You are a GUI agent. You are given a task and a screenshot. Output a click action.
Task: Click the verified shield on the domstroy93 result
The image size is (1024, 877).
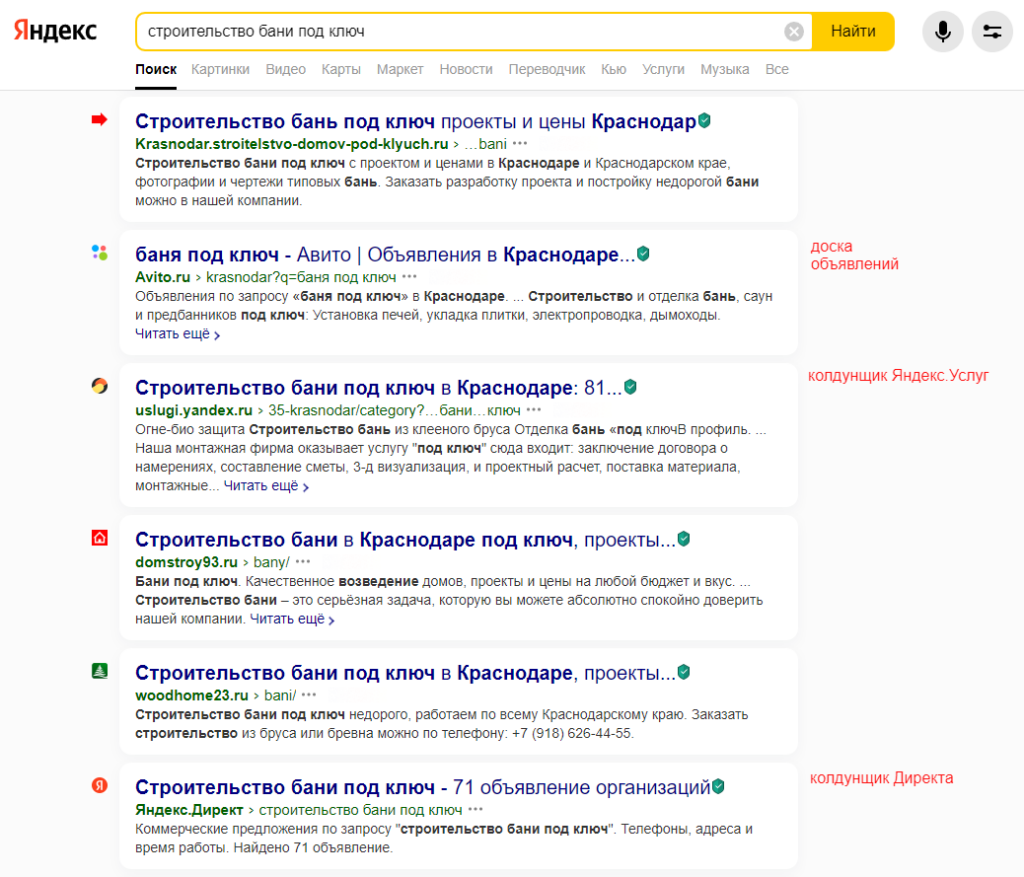[x=684, y=539]
